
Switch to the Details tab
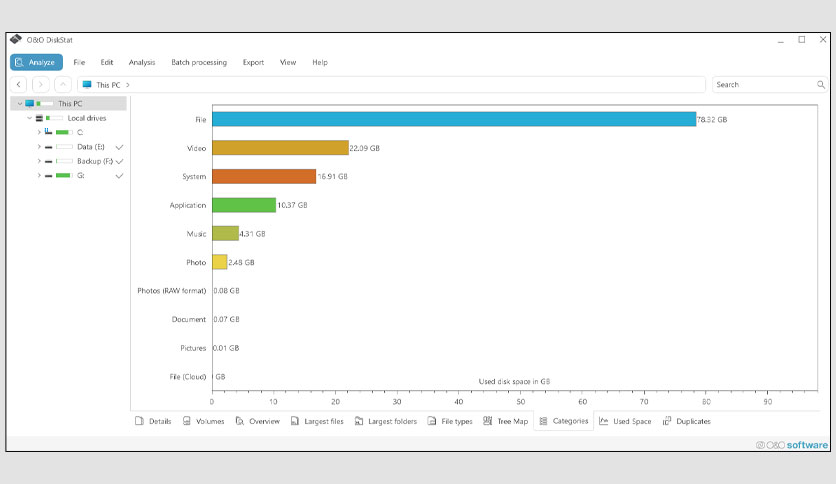click(153, 421)
